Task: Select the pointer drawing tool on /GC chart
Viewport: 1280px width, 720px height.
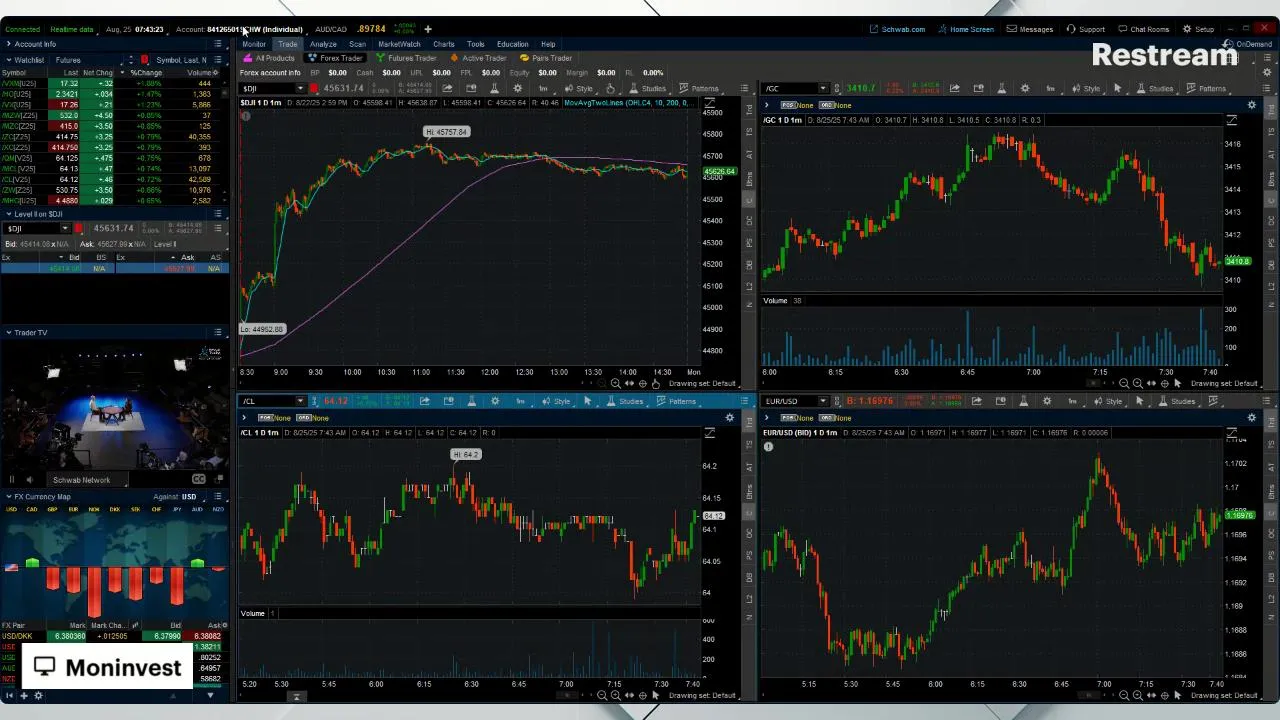Action: pos(1118,88)
